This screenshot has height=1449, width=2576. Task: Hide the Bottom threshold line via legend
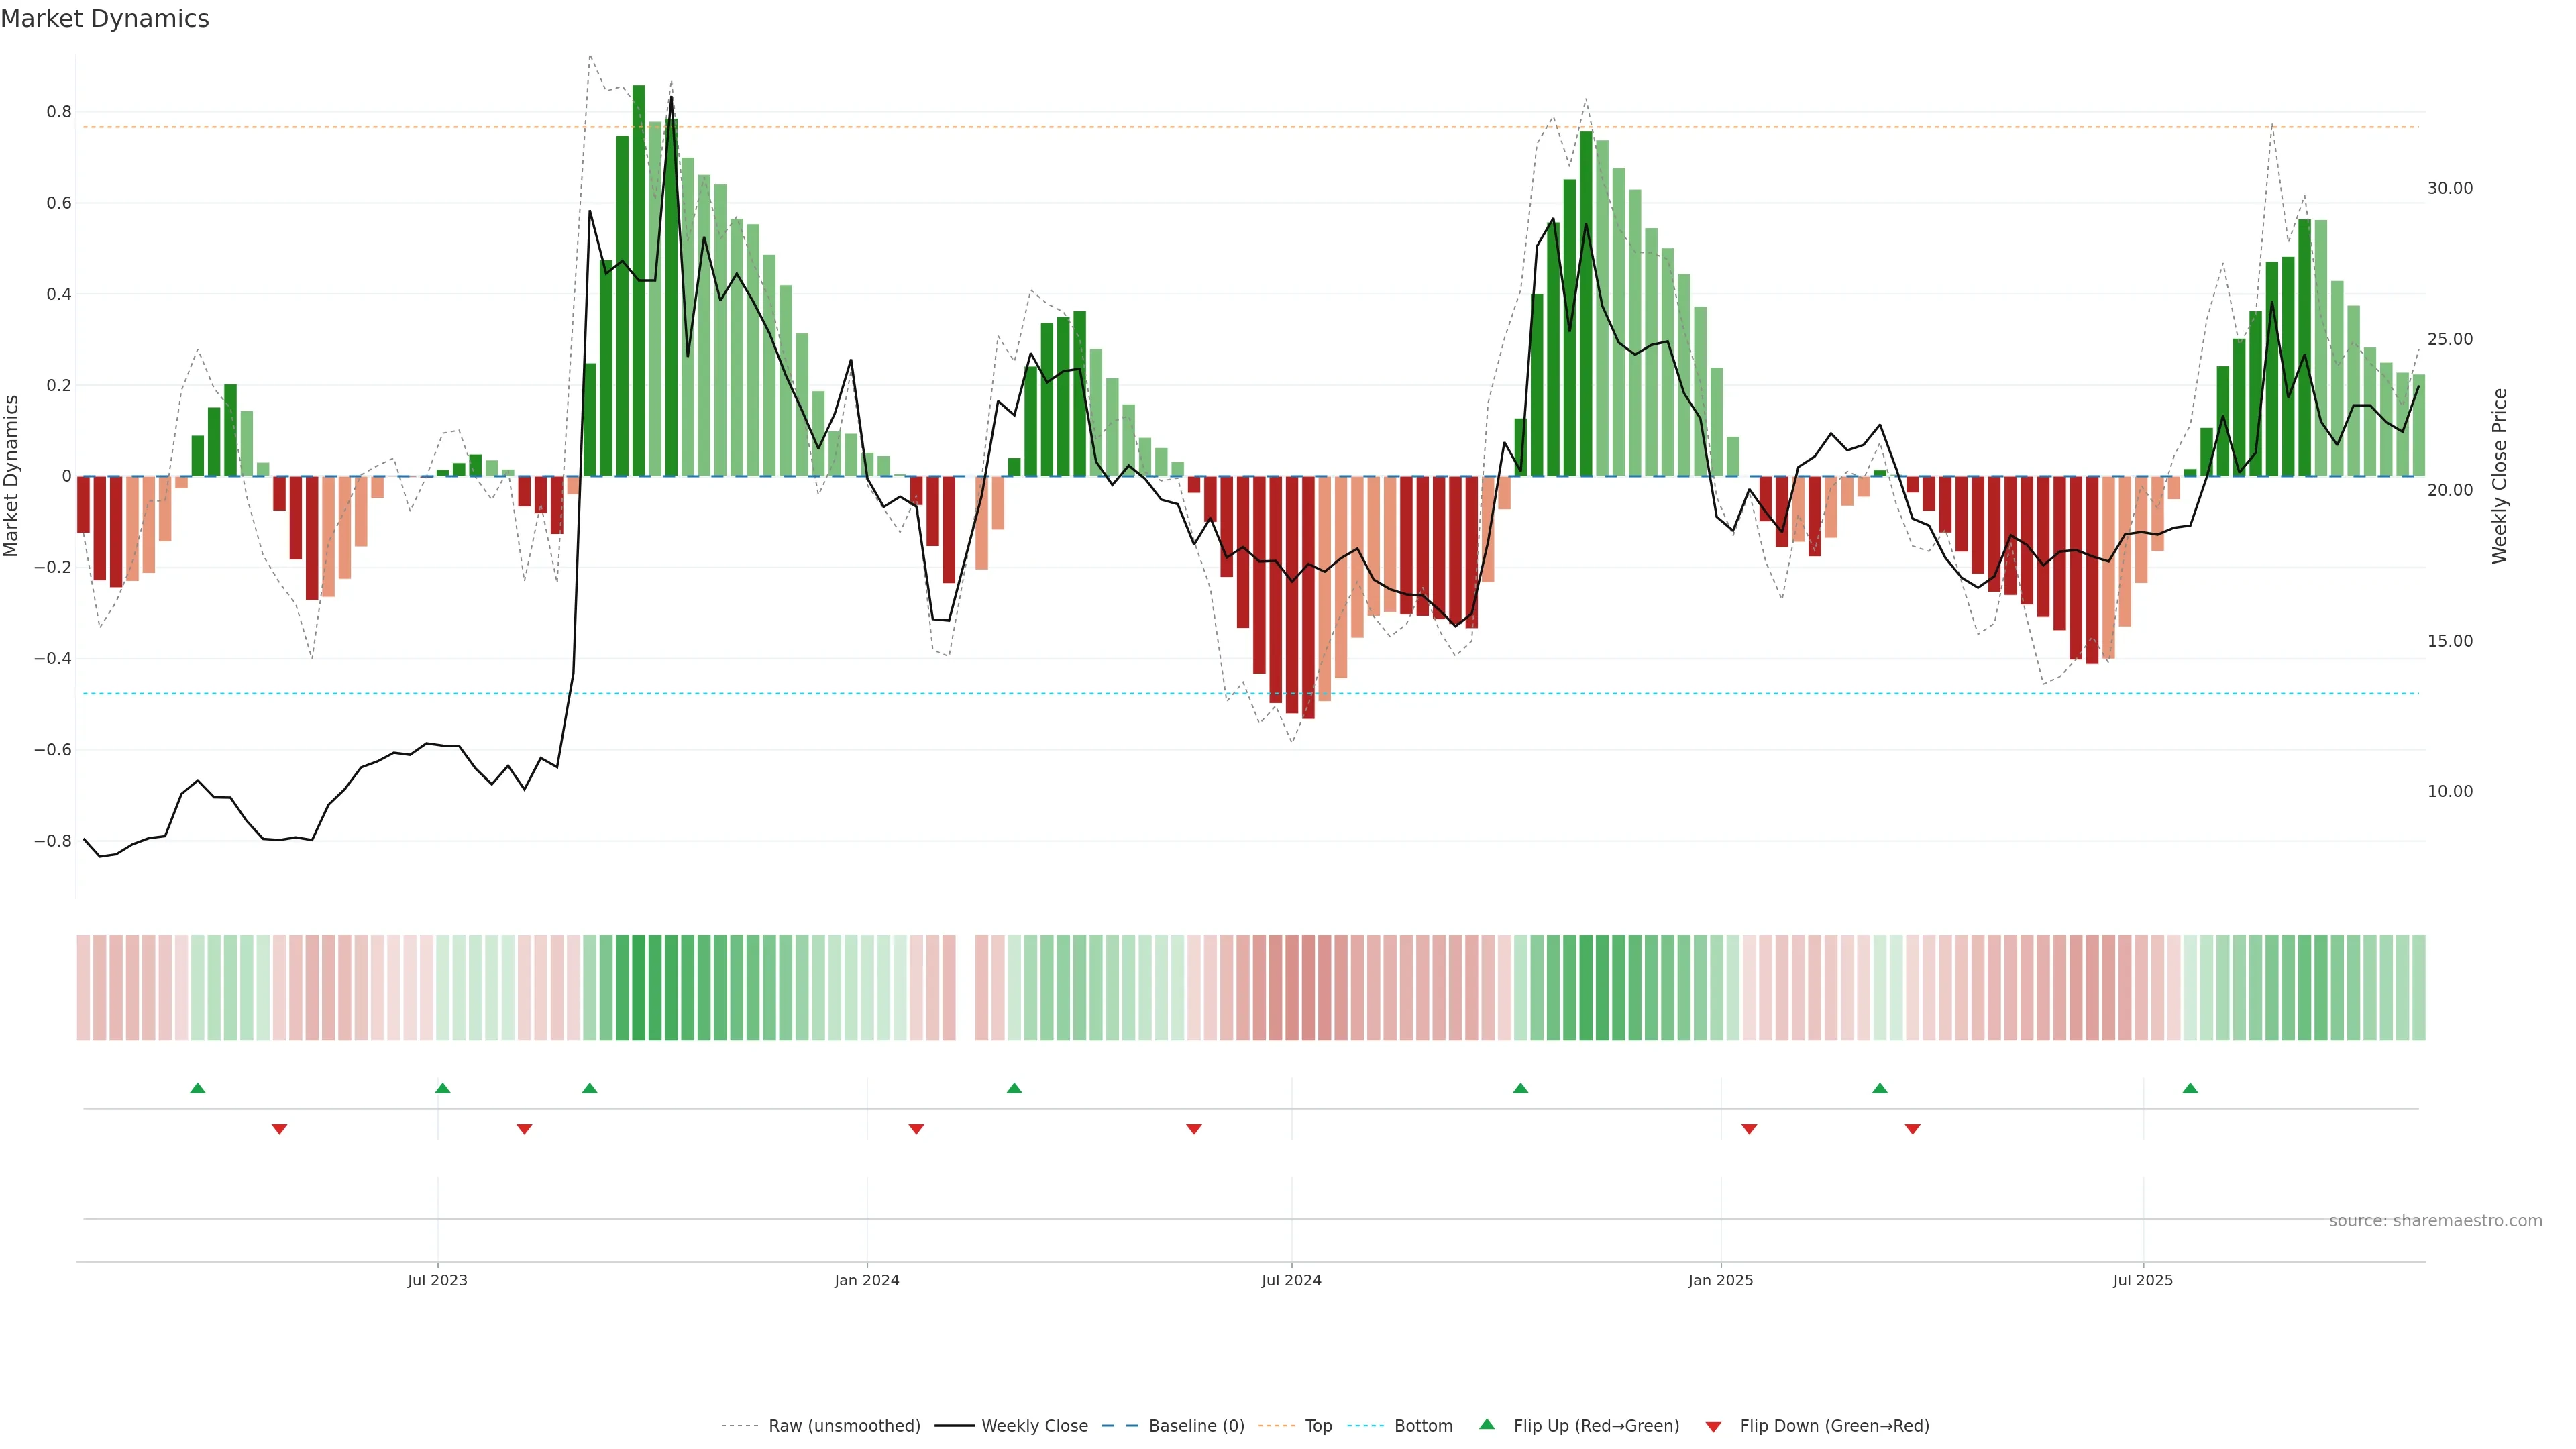click(x=1423, y=1426)
